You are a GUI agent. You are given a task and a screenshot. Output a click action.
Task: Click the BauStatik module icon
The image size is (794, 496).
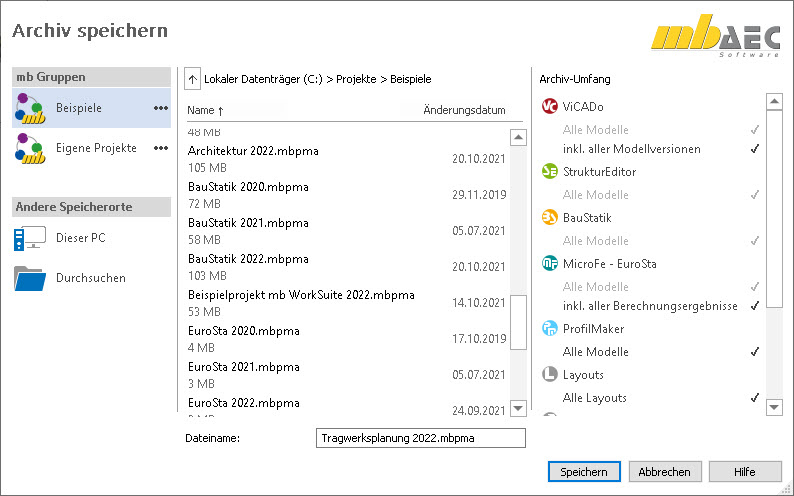coord(549,217)
